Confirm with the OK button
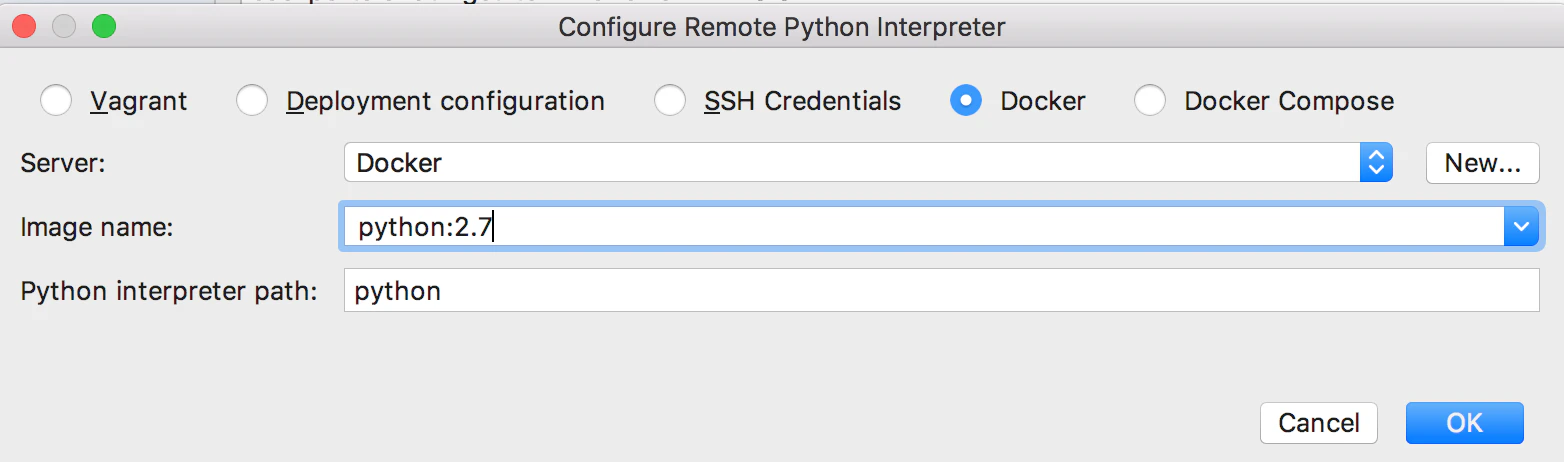Viewport: 1564px width, 462px height. pos(1465,423)
